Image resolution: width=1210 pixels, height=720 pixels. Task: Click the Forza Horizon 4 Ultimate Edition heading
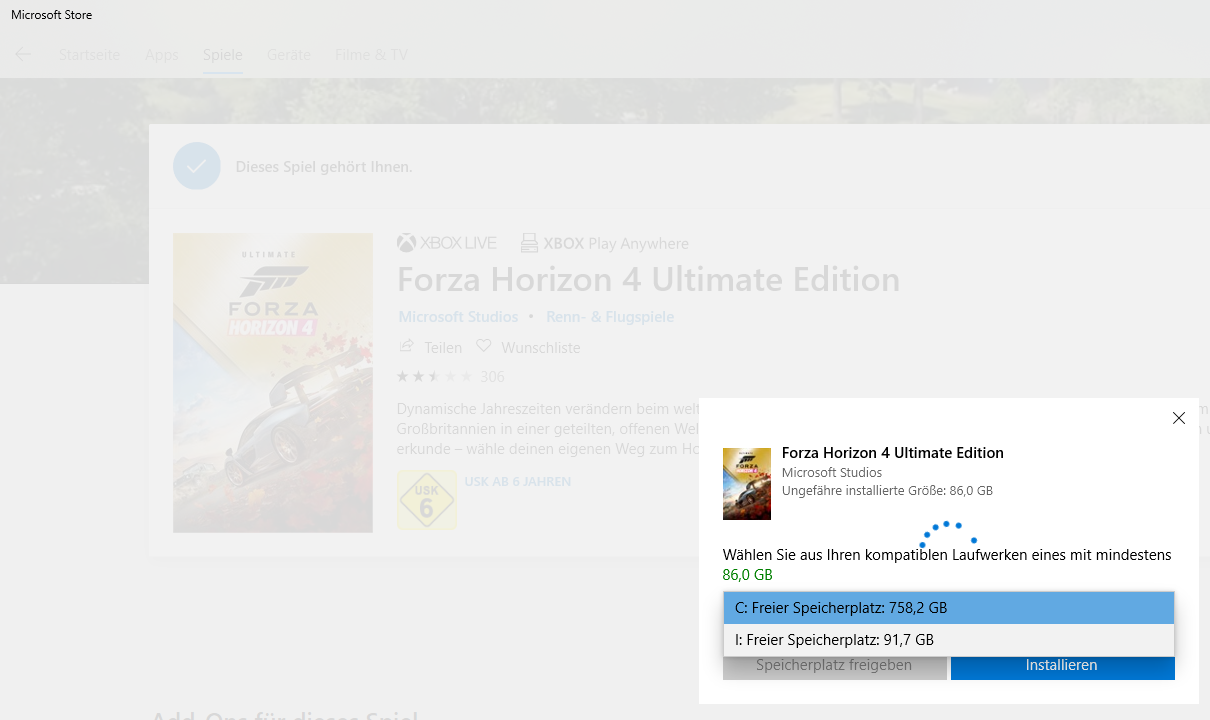click(x=648, y=279)
